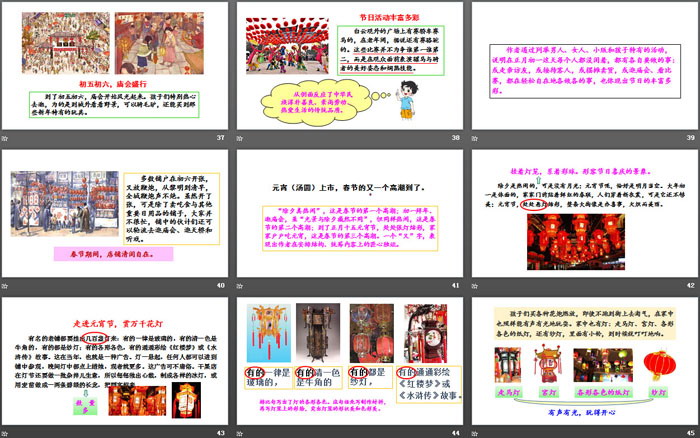Click the animation star icon under slide 43
Screen dimensions: 700x438
point(5,434)
